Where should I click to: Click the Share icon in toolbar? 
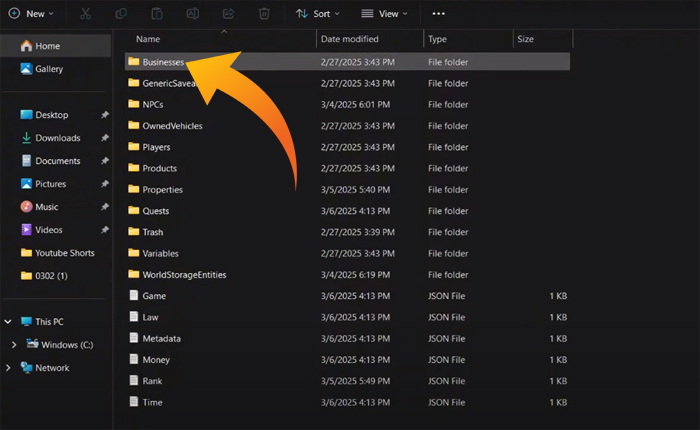click(x=228, y=14)
